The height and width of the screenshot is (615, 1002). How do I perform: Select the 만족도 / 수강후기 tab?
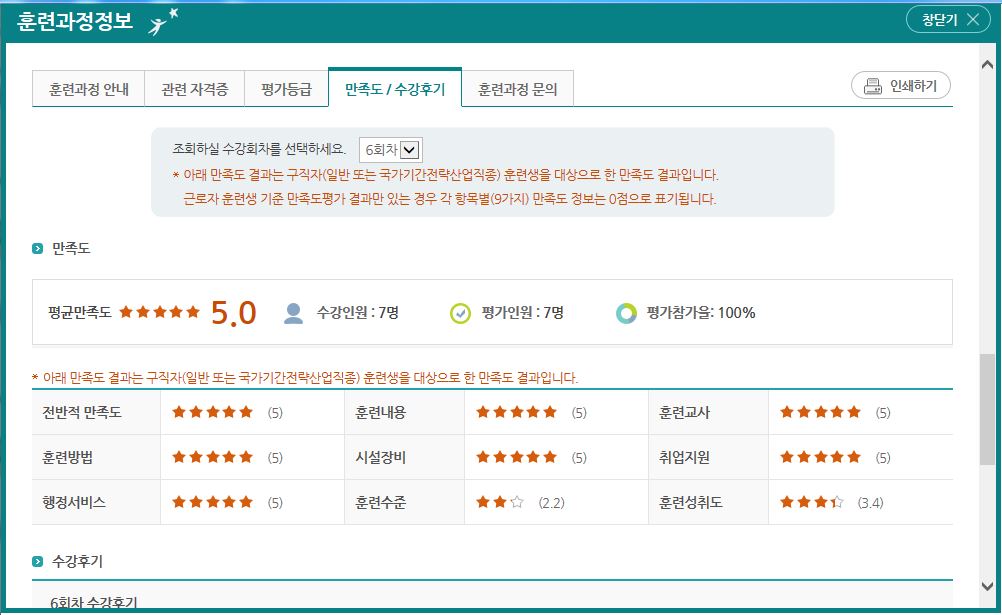(394, 89)
